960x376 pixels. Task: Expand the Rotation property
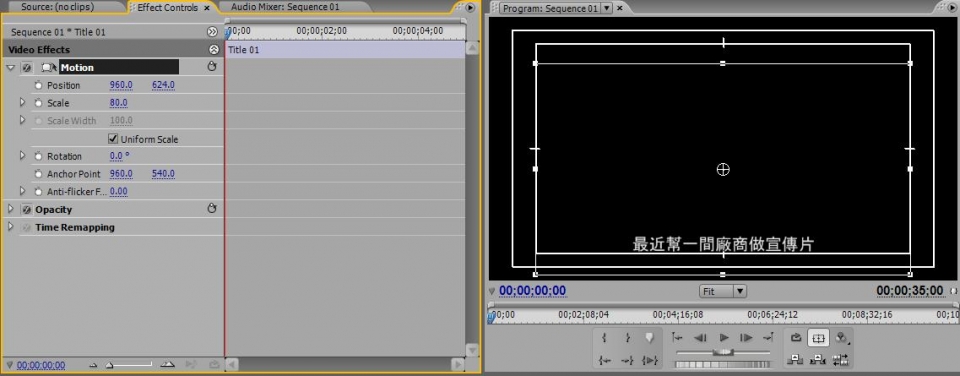[x=23, y=156]
